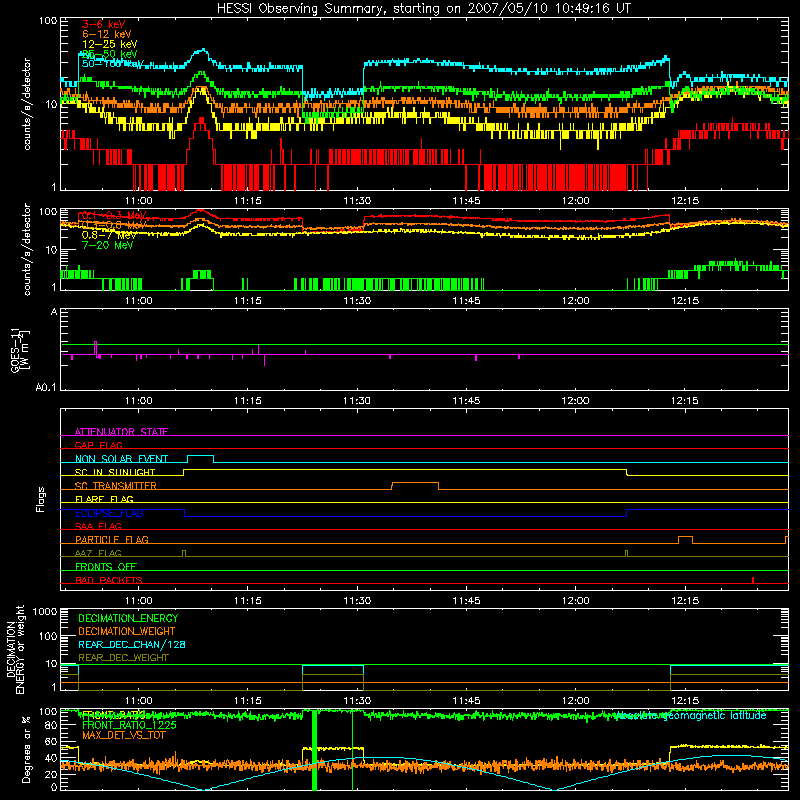Image resolution: width=800 pixels, height=800 pixels.
Task: Click the 11:30 tick label under the GOES panel
Action: click(357, 401)
